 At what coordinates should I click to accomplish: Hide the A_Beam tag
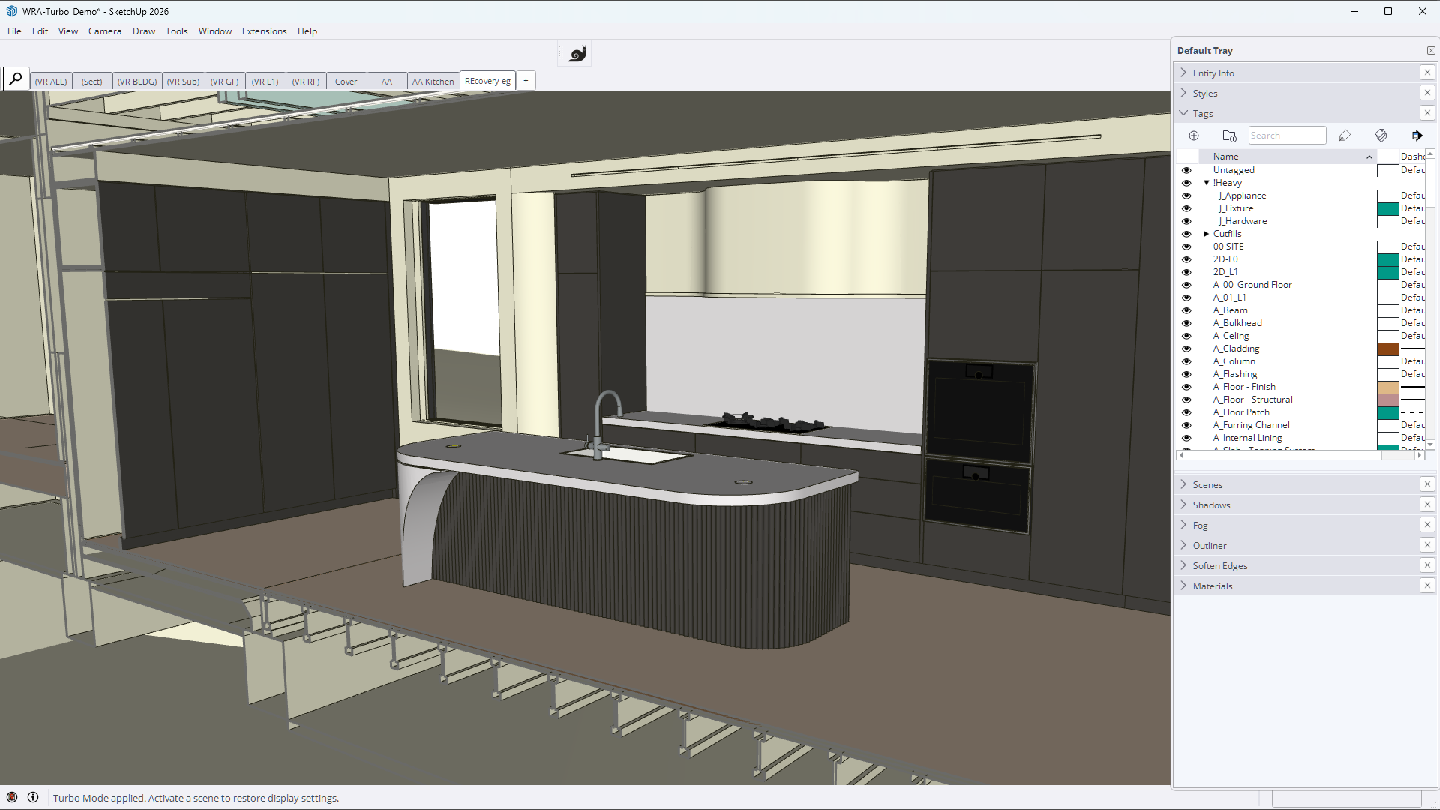point(1187,310)
